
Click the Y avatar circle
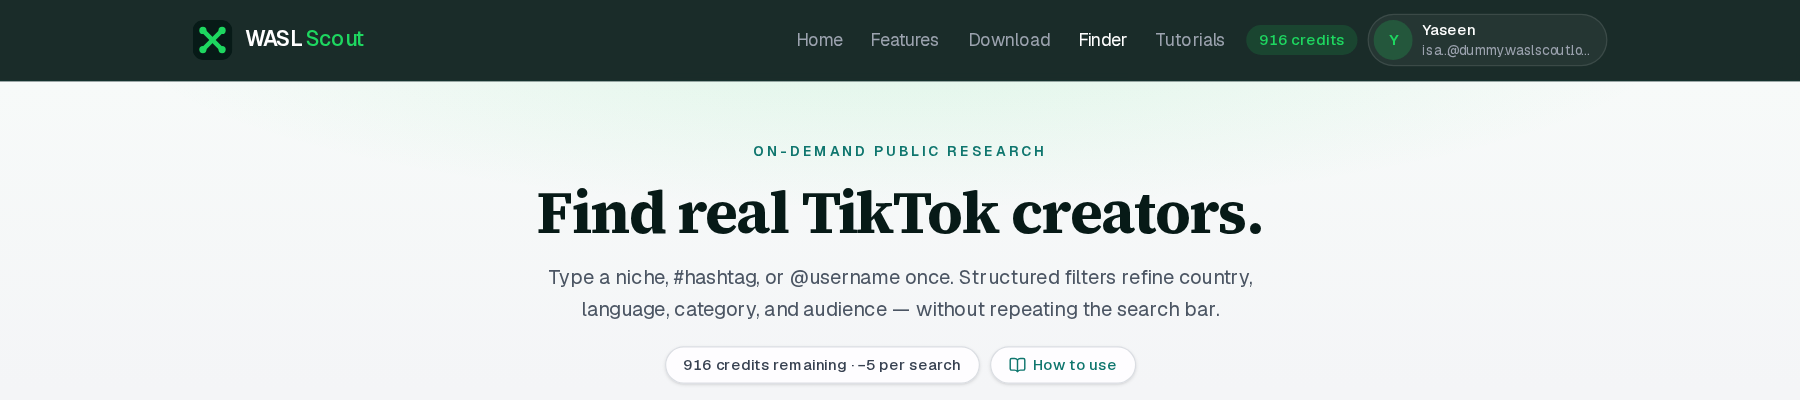pyautogui.click(x=1393, y=40)
